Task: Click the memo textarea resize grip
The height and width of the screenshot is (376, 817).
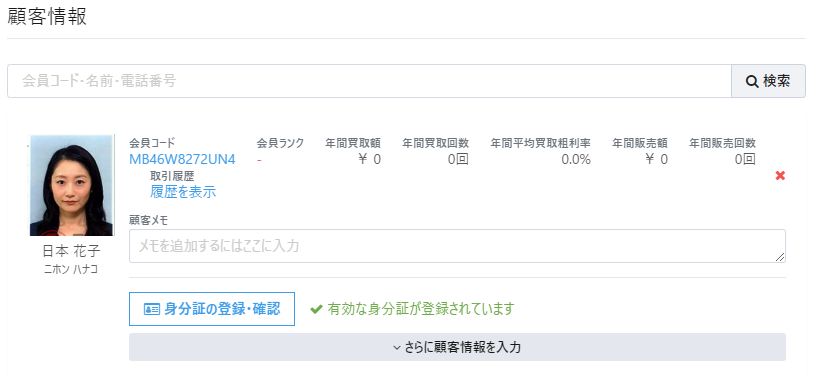Action: pyautogui.click(x=780, y=257)
